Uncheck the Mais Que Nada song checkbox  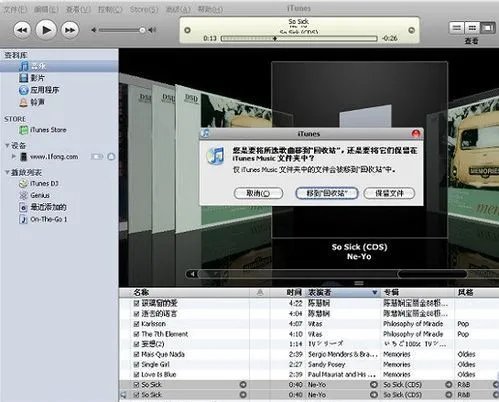(x=136, y=354)
